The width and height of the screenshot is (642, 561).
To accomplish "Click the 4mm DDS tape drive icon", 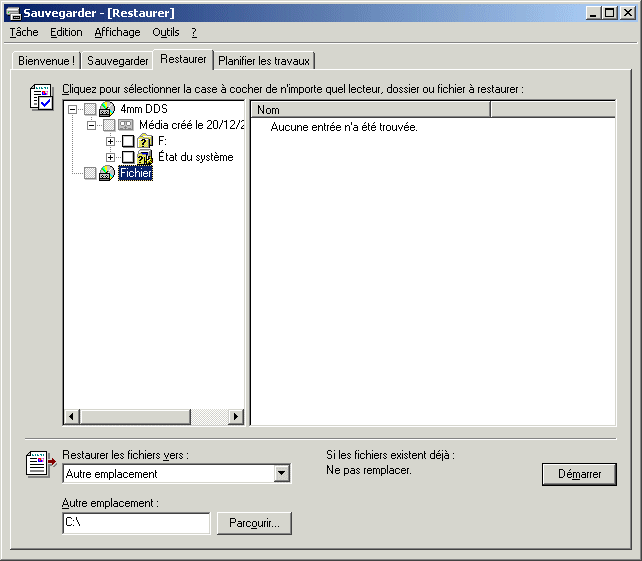I will (x=107, y=109).
